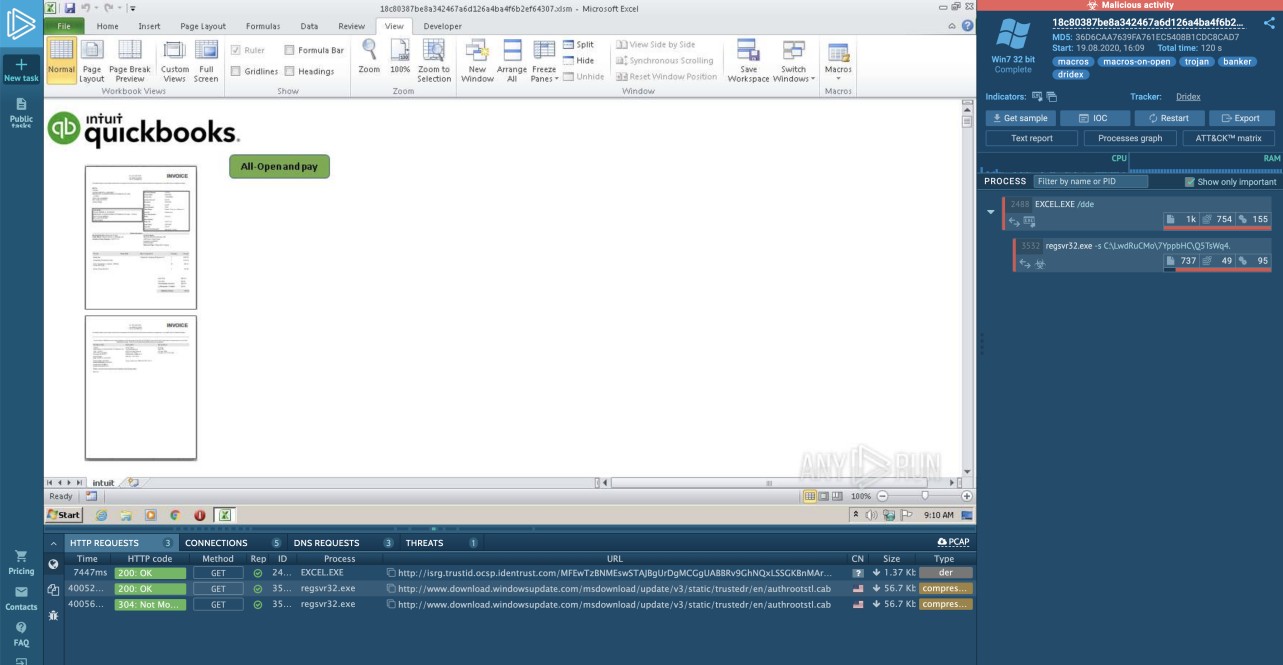Switch to the Formulas ribbon tab
This screenshot has width=1283, height=665.
pos(263,26)
